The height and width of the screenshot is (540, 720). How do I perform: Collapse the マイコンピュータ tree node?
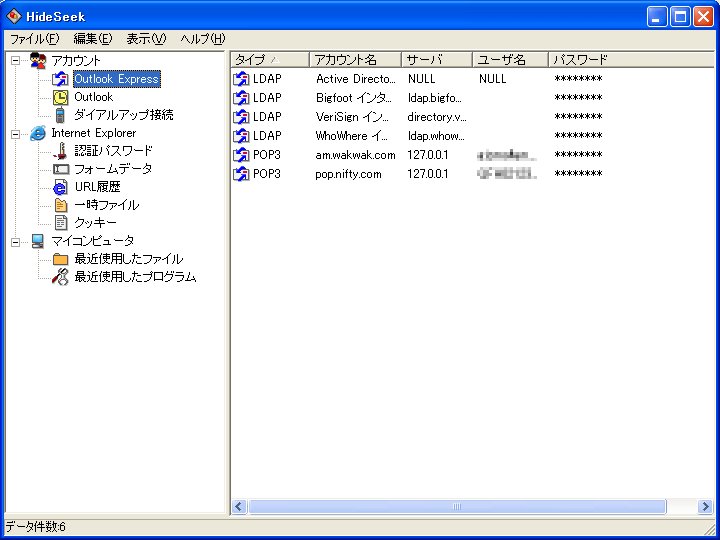pos(16,242)
